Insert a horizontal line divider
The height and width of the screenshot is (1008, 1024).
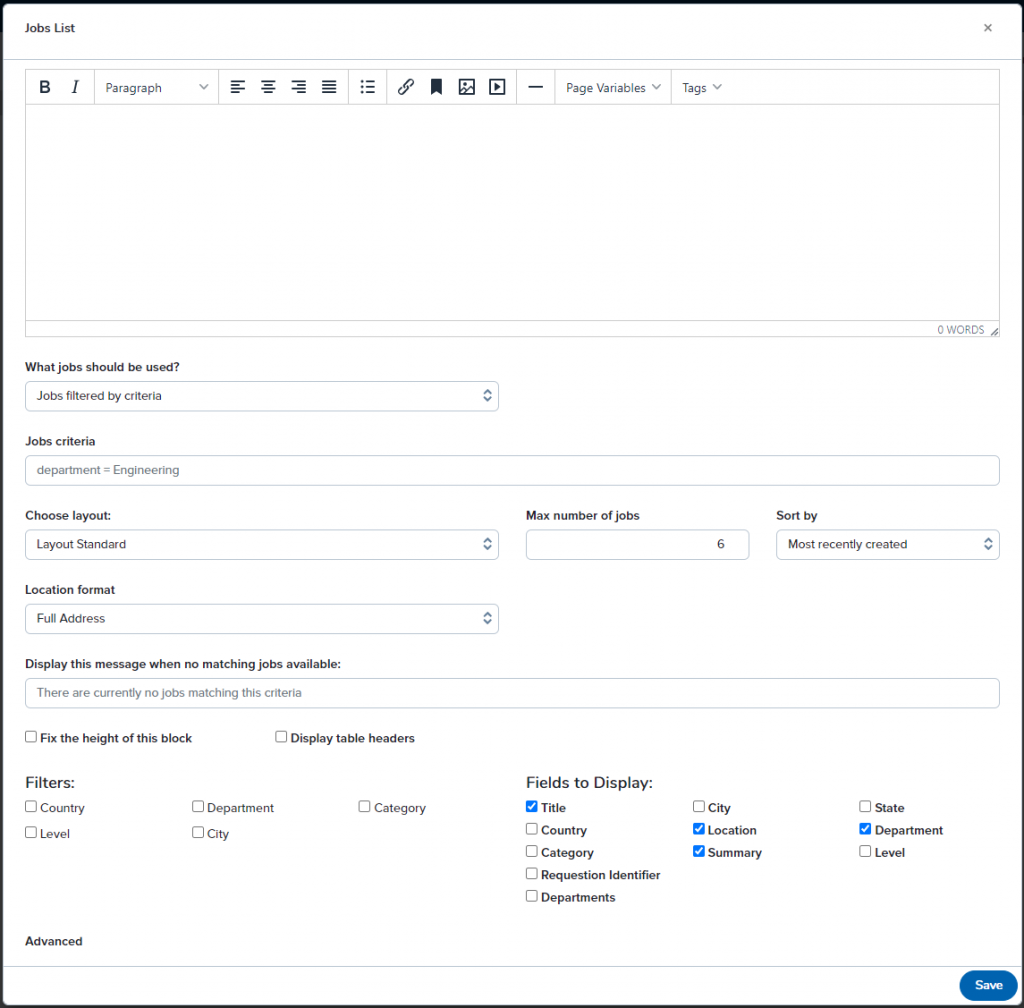click(x=535, y=88)
